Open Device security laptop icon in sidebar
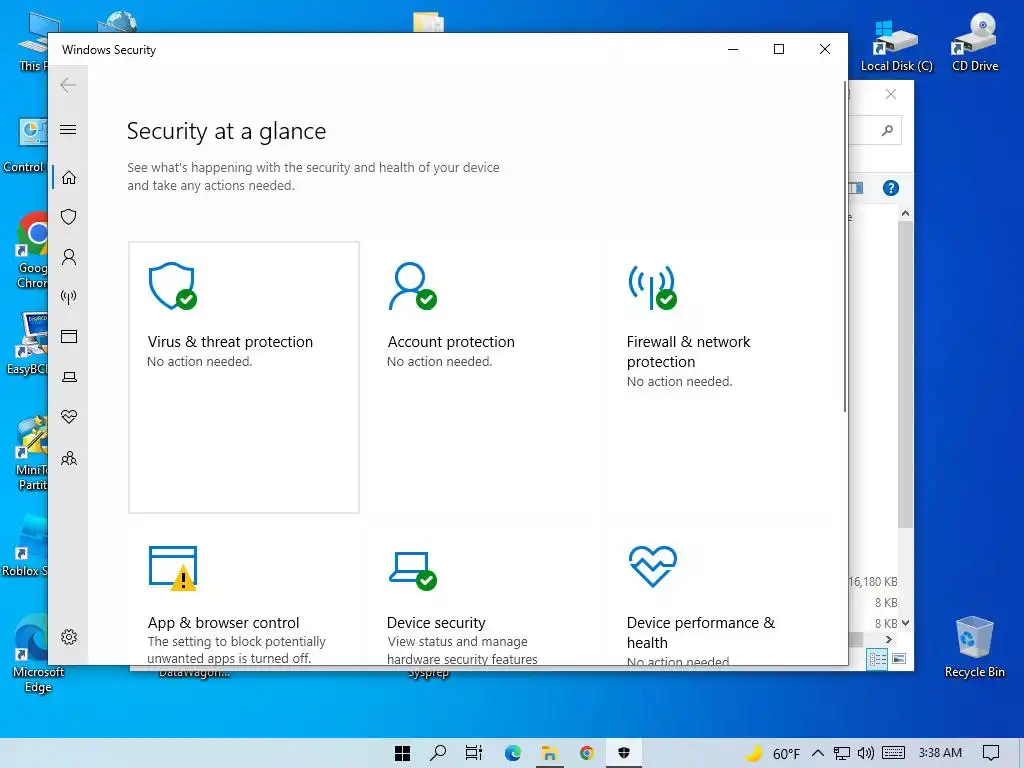Image resolution: width=1024 pixels, height=768 pixels. [x=69, y=377]
